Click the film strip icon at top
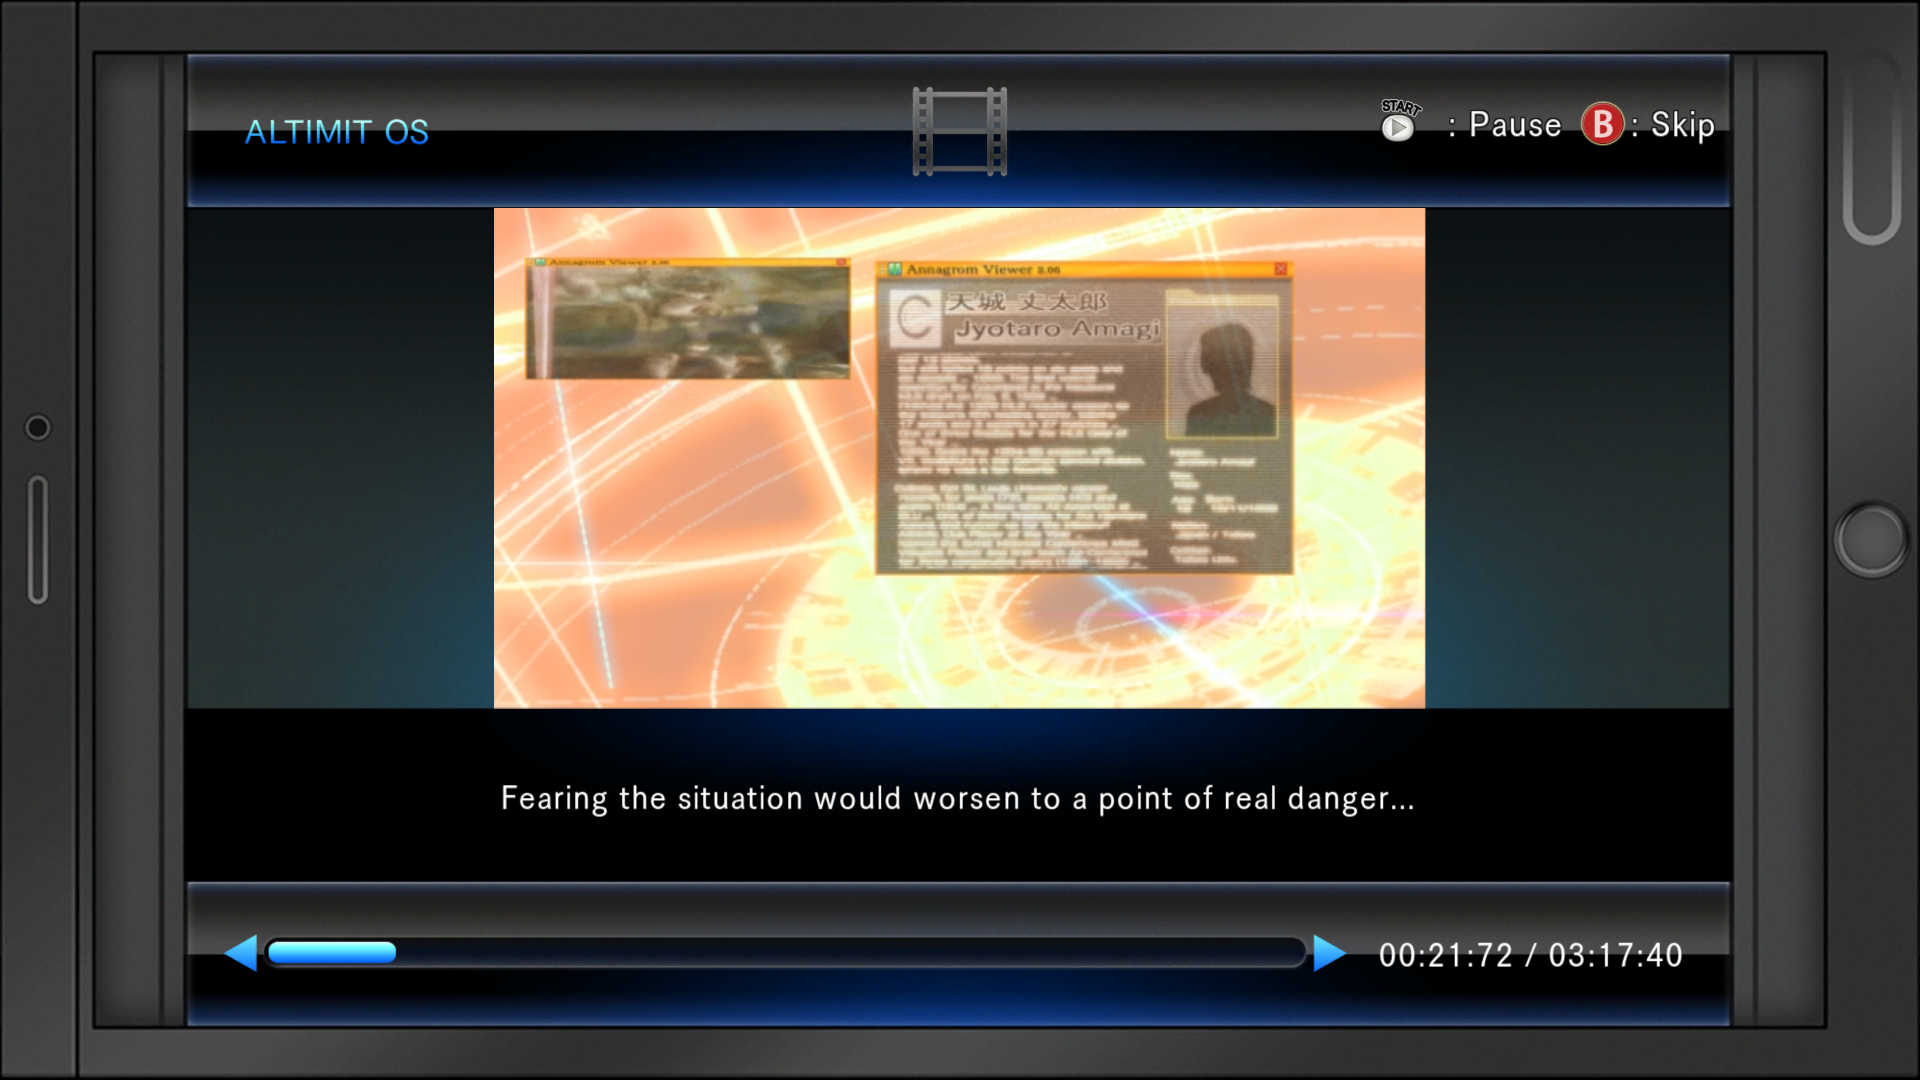Image resolution: width=1920 pixels, height=1080 pixels. point(959,131)
